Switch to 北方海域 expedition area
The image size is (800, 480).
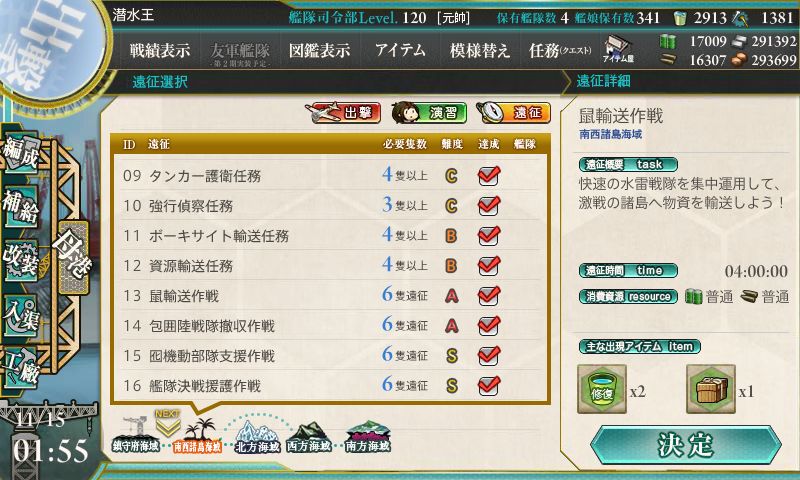tap(257, 437)
